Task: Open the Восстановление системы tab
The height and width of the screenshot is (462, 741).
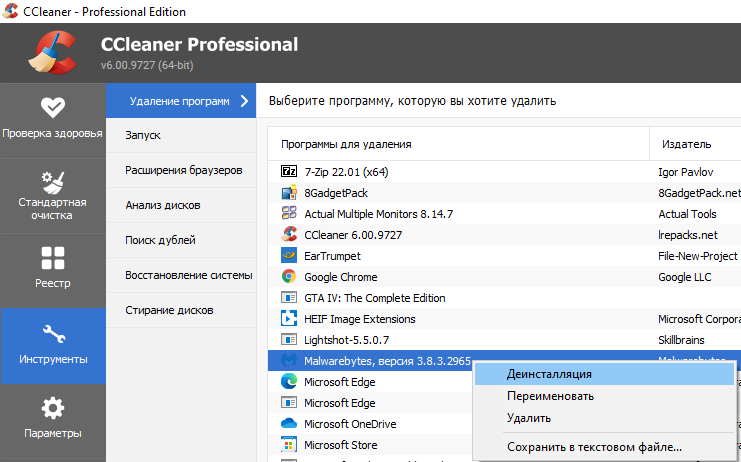Action: point(181,275)
